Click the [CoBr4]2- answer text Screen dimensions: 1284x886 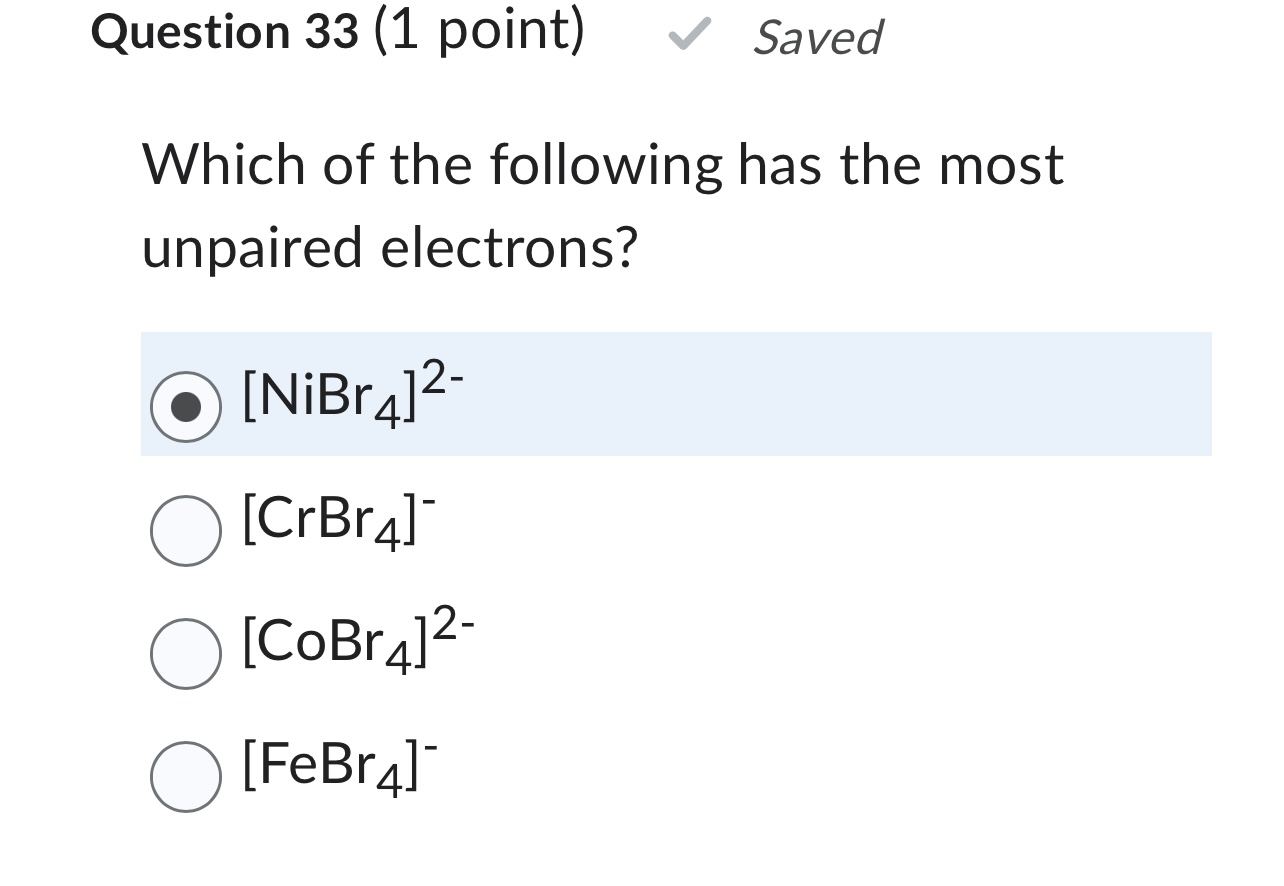(355, 642)
